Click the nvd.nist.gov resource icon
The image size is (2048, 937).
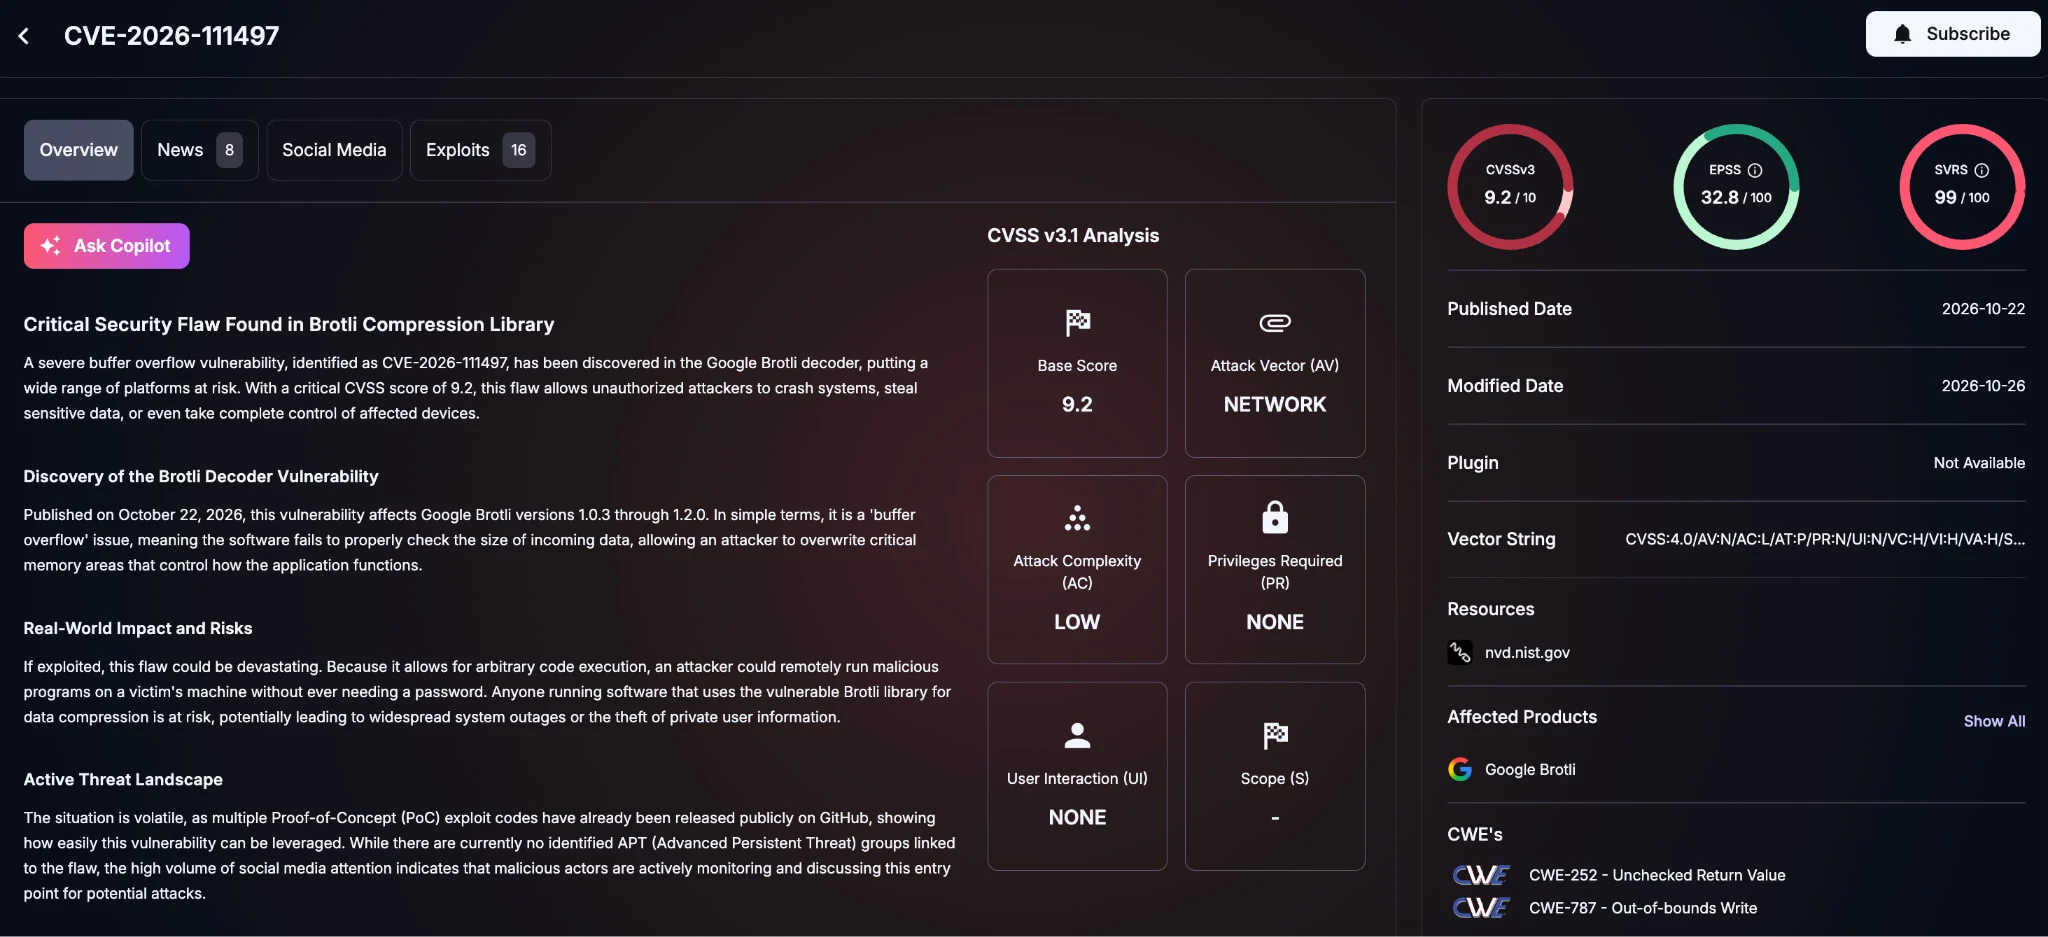click(1459, 652)
